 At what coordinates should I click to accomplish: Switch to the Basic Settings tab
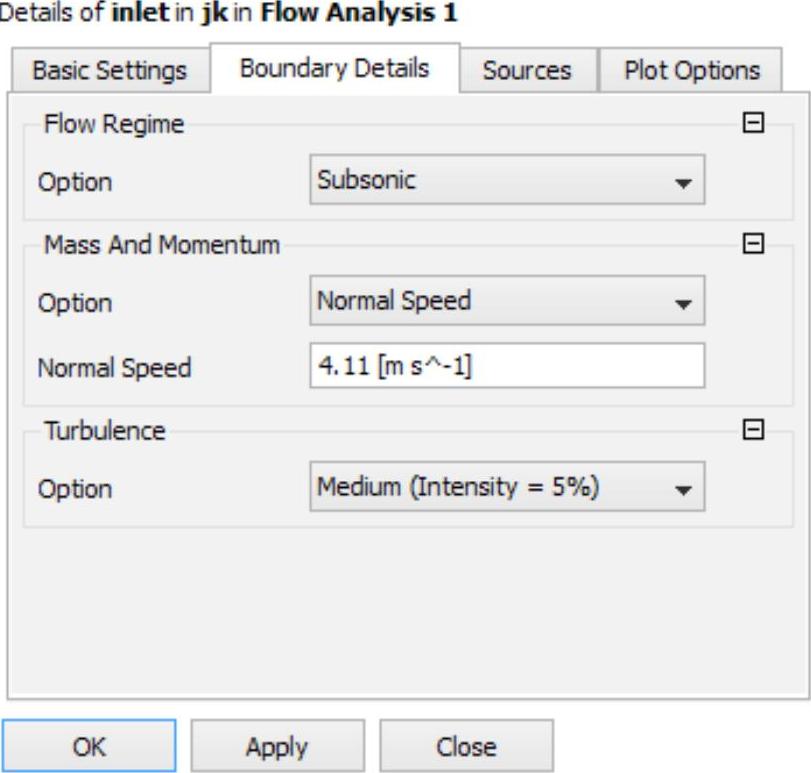(x=109, y=71)
